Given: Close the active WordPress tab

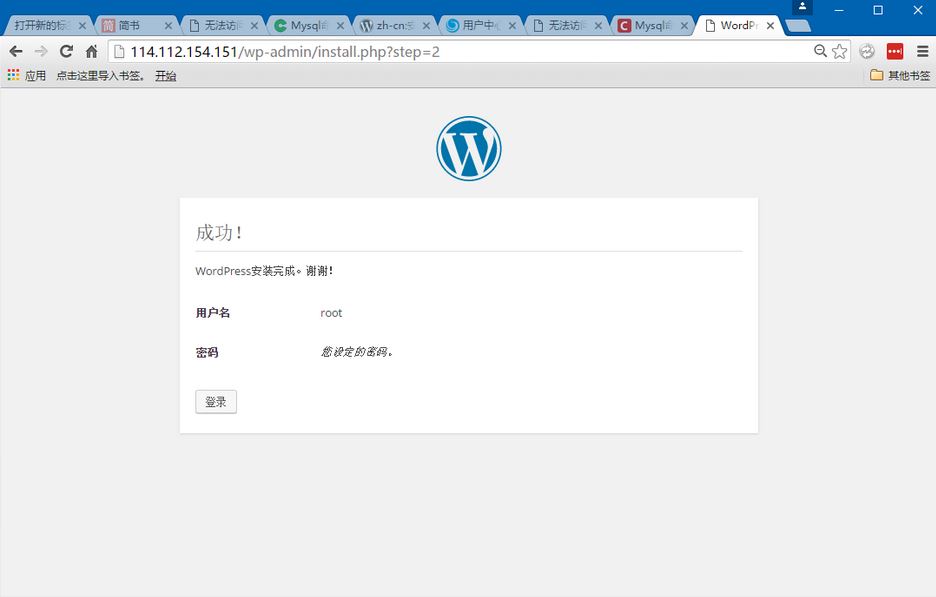Looking at the screenshot, I should pyautogui.click(x=770, y=26).
